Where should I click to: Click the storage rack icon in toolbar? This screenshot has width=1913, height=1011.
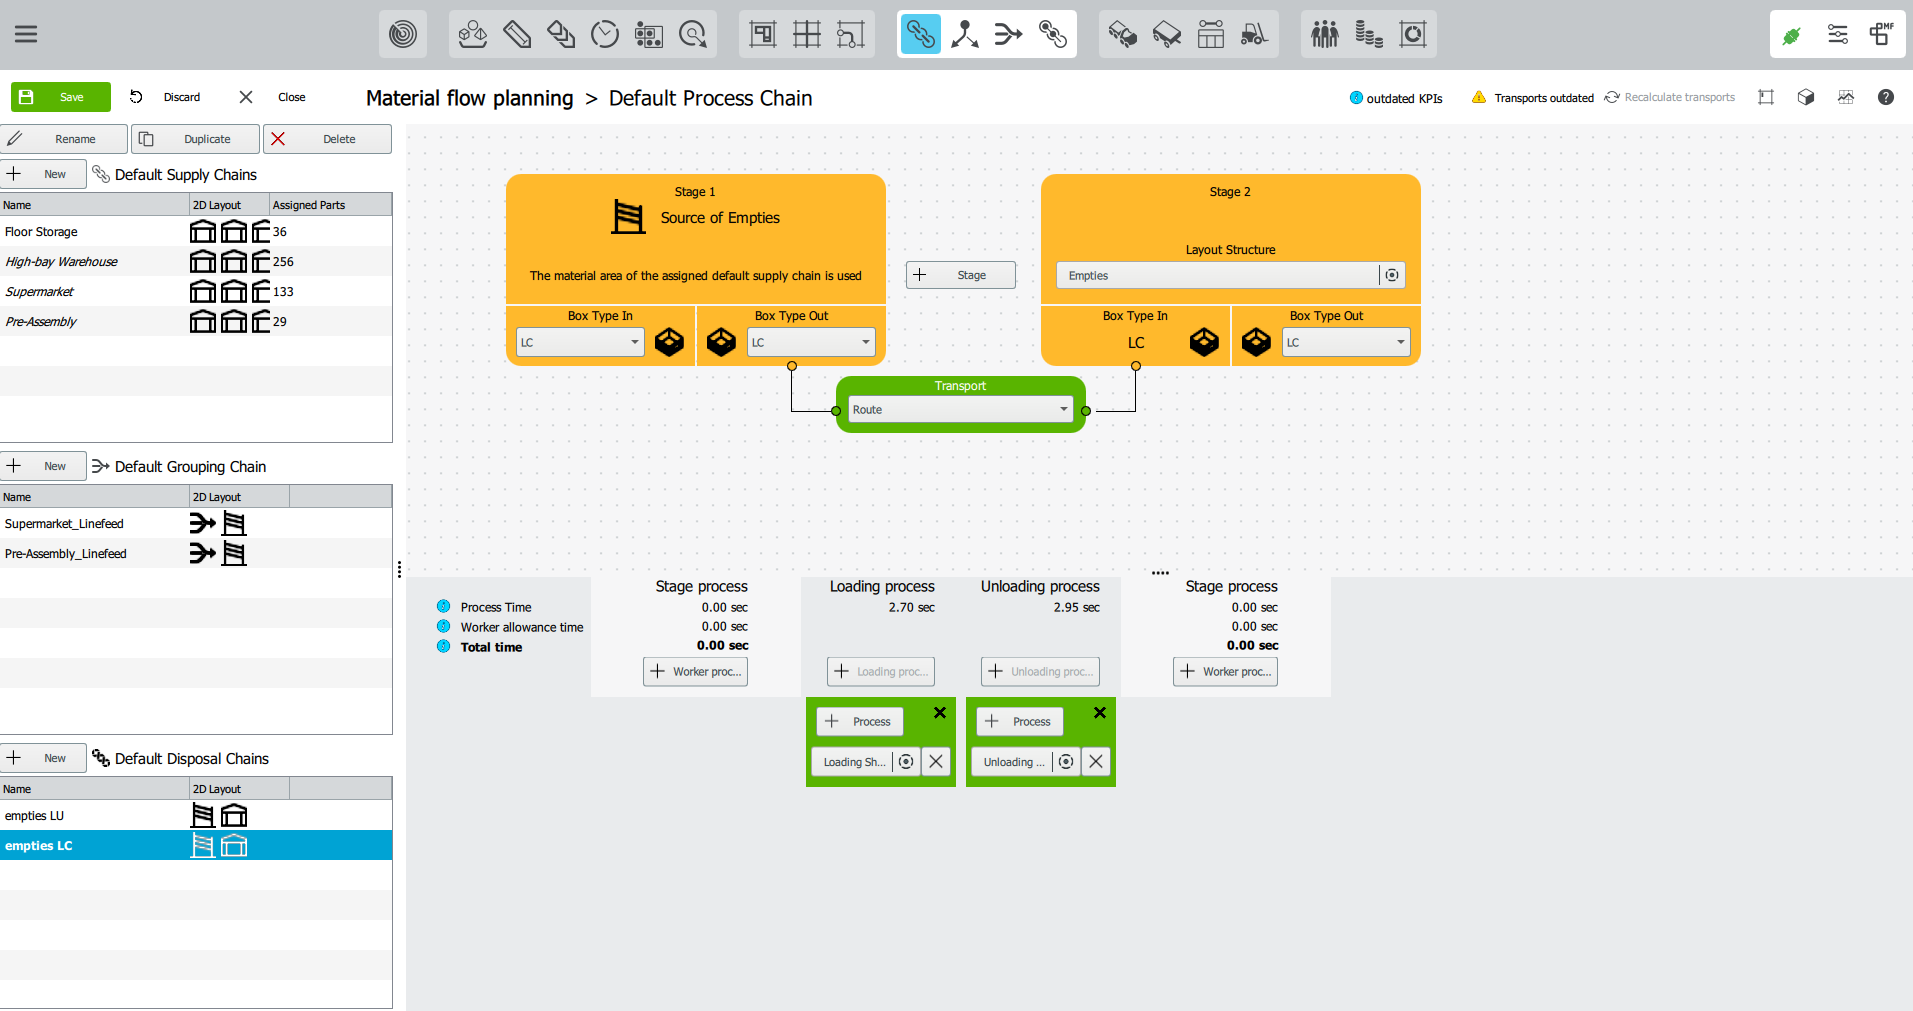[1211, 35]
